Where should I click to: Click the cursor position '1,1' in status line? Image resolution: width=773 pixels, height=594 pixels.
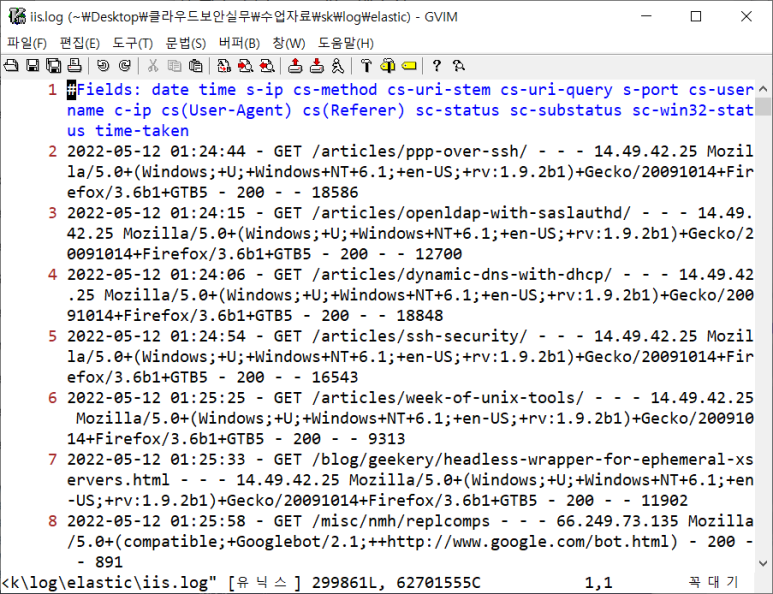598,583
